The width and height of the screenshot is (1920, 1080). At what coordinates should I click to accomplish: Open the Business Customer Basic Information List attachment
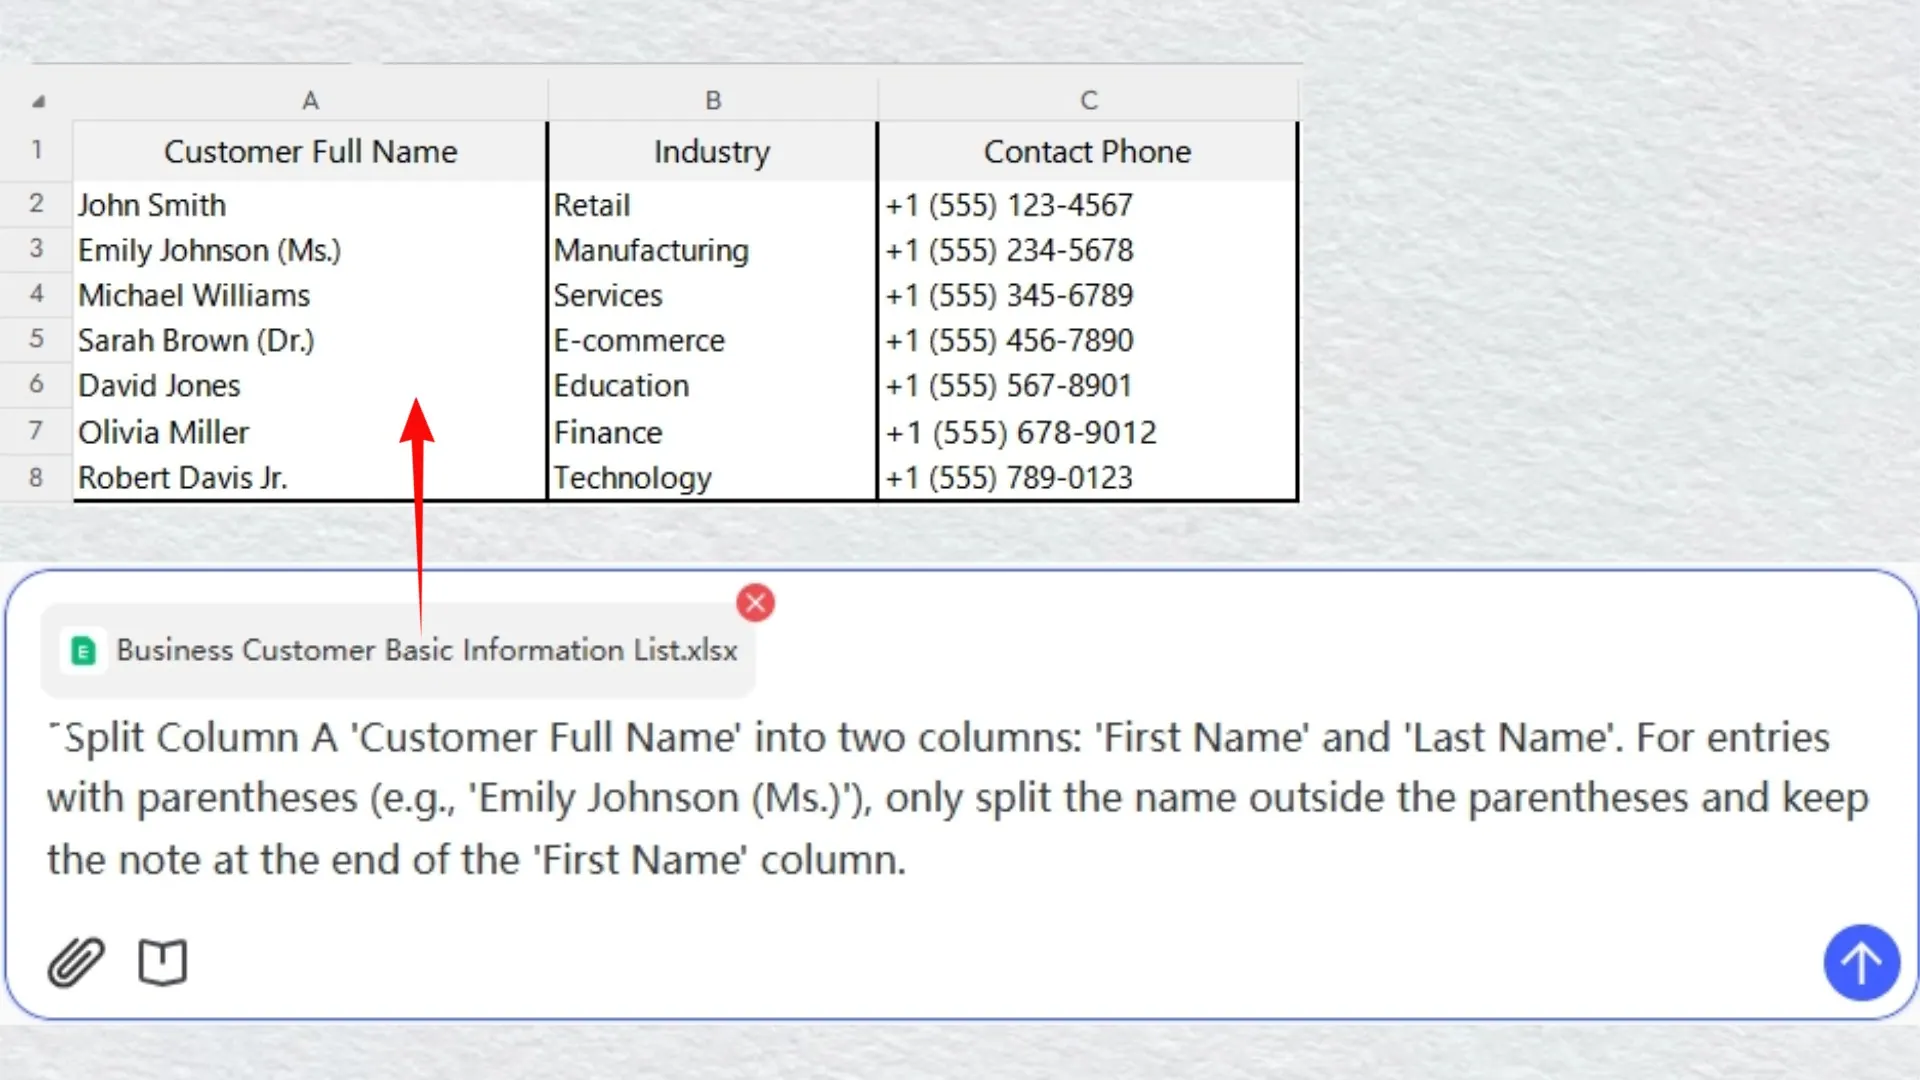(427, 651)
